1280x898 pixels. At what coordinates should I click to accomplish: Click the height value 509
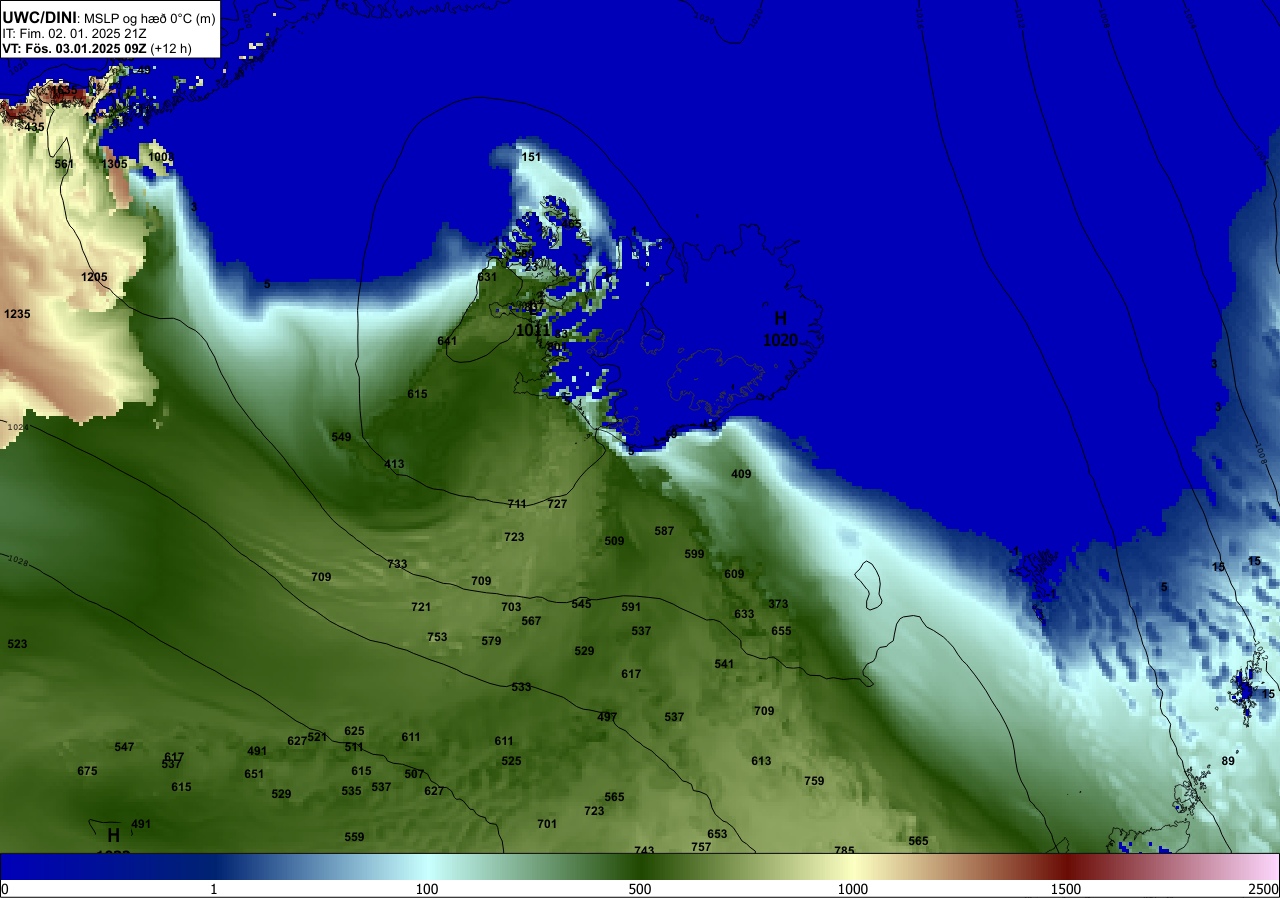point(614,541)
